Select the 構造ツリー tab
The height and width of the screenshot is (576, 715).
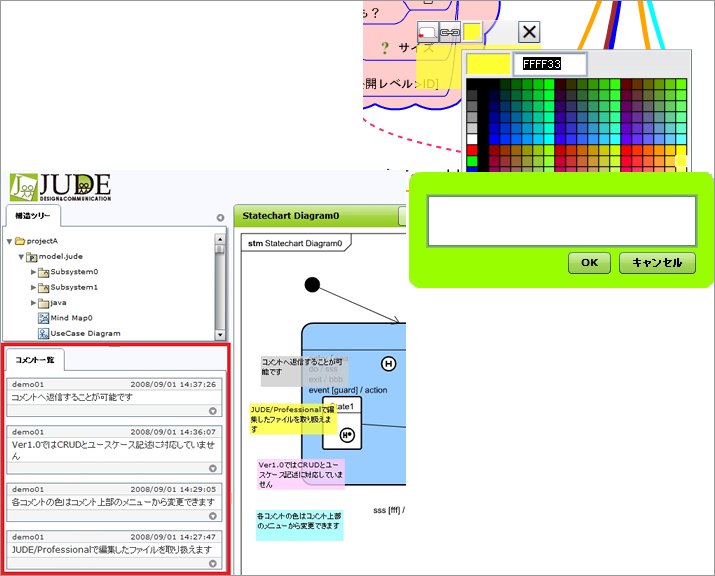click(x=32, y=216)
